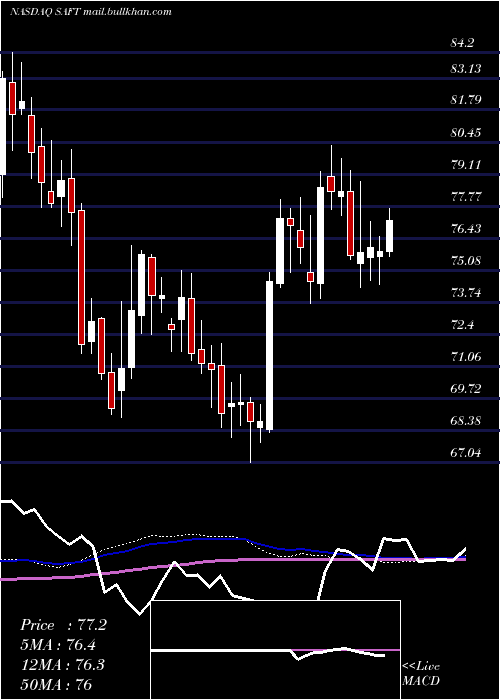Click the 79.11 price axis label
The image size is (500, 700).
pyautogui.click(x=466, y=165)
